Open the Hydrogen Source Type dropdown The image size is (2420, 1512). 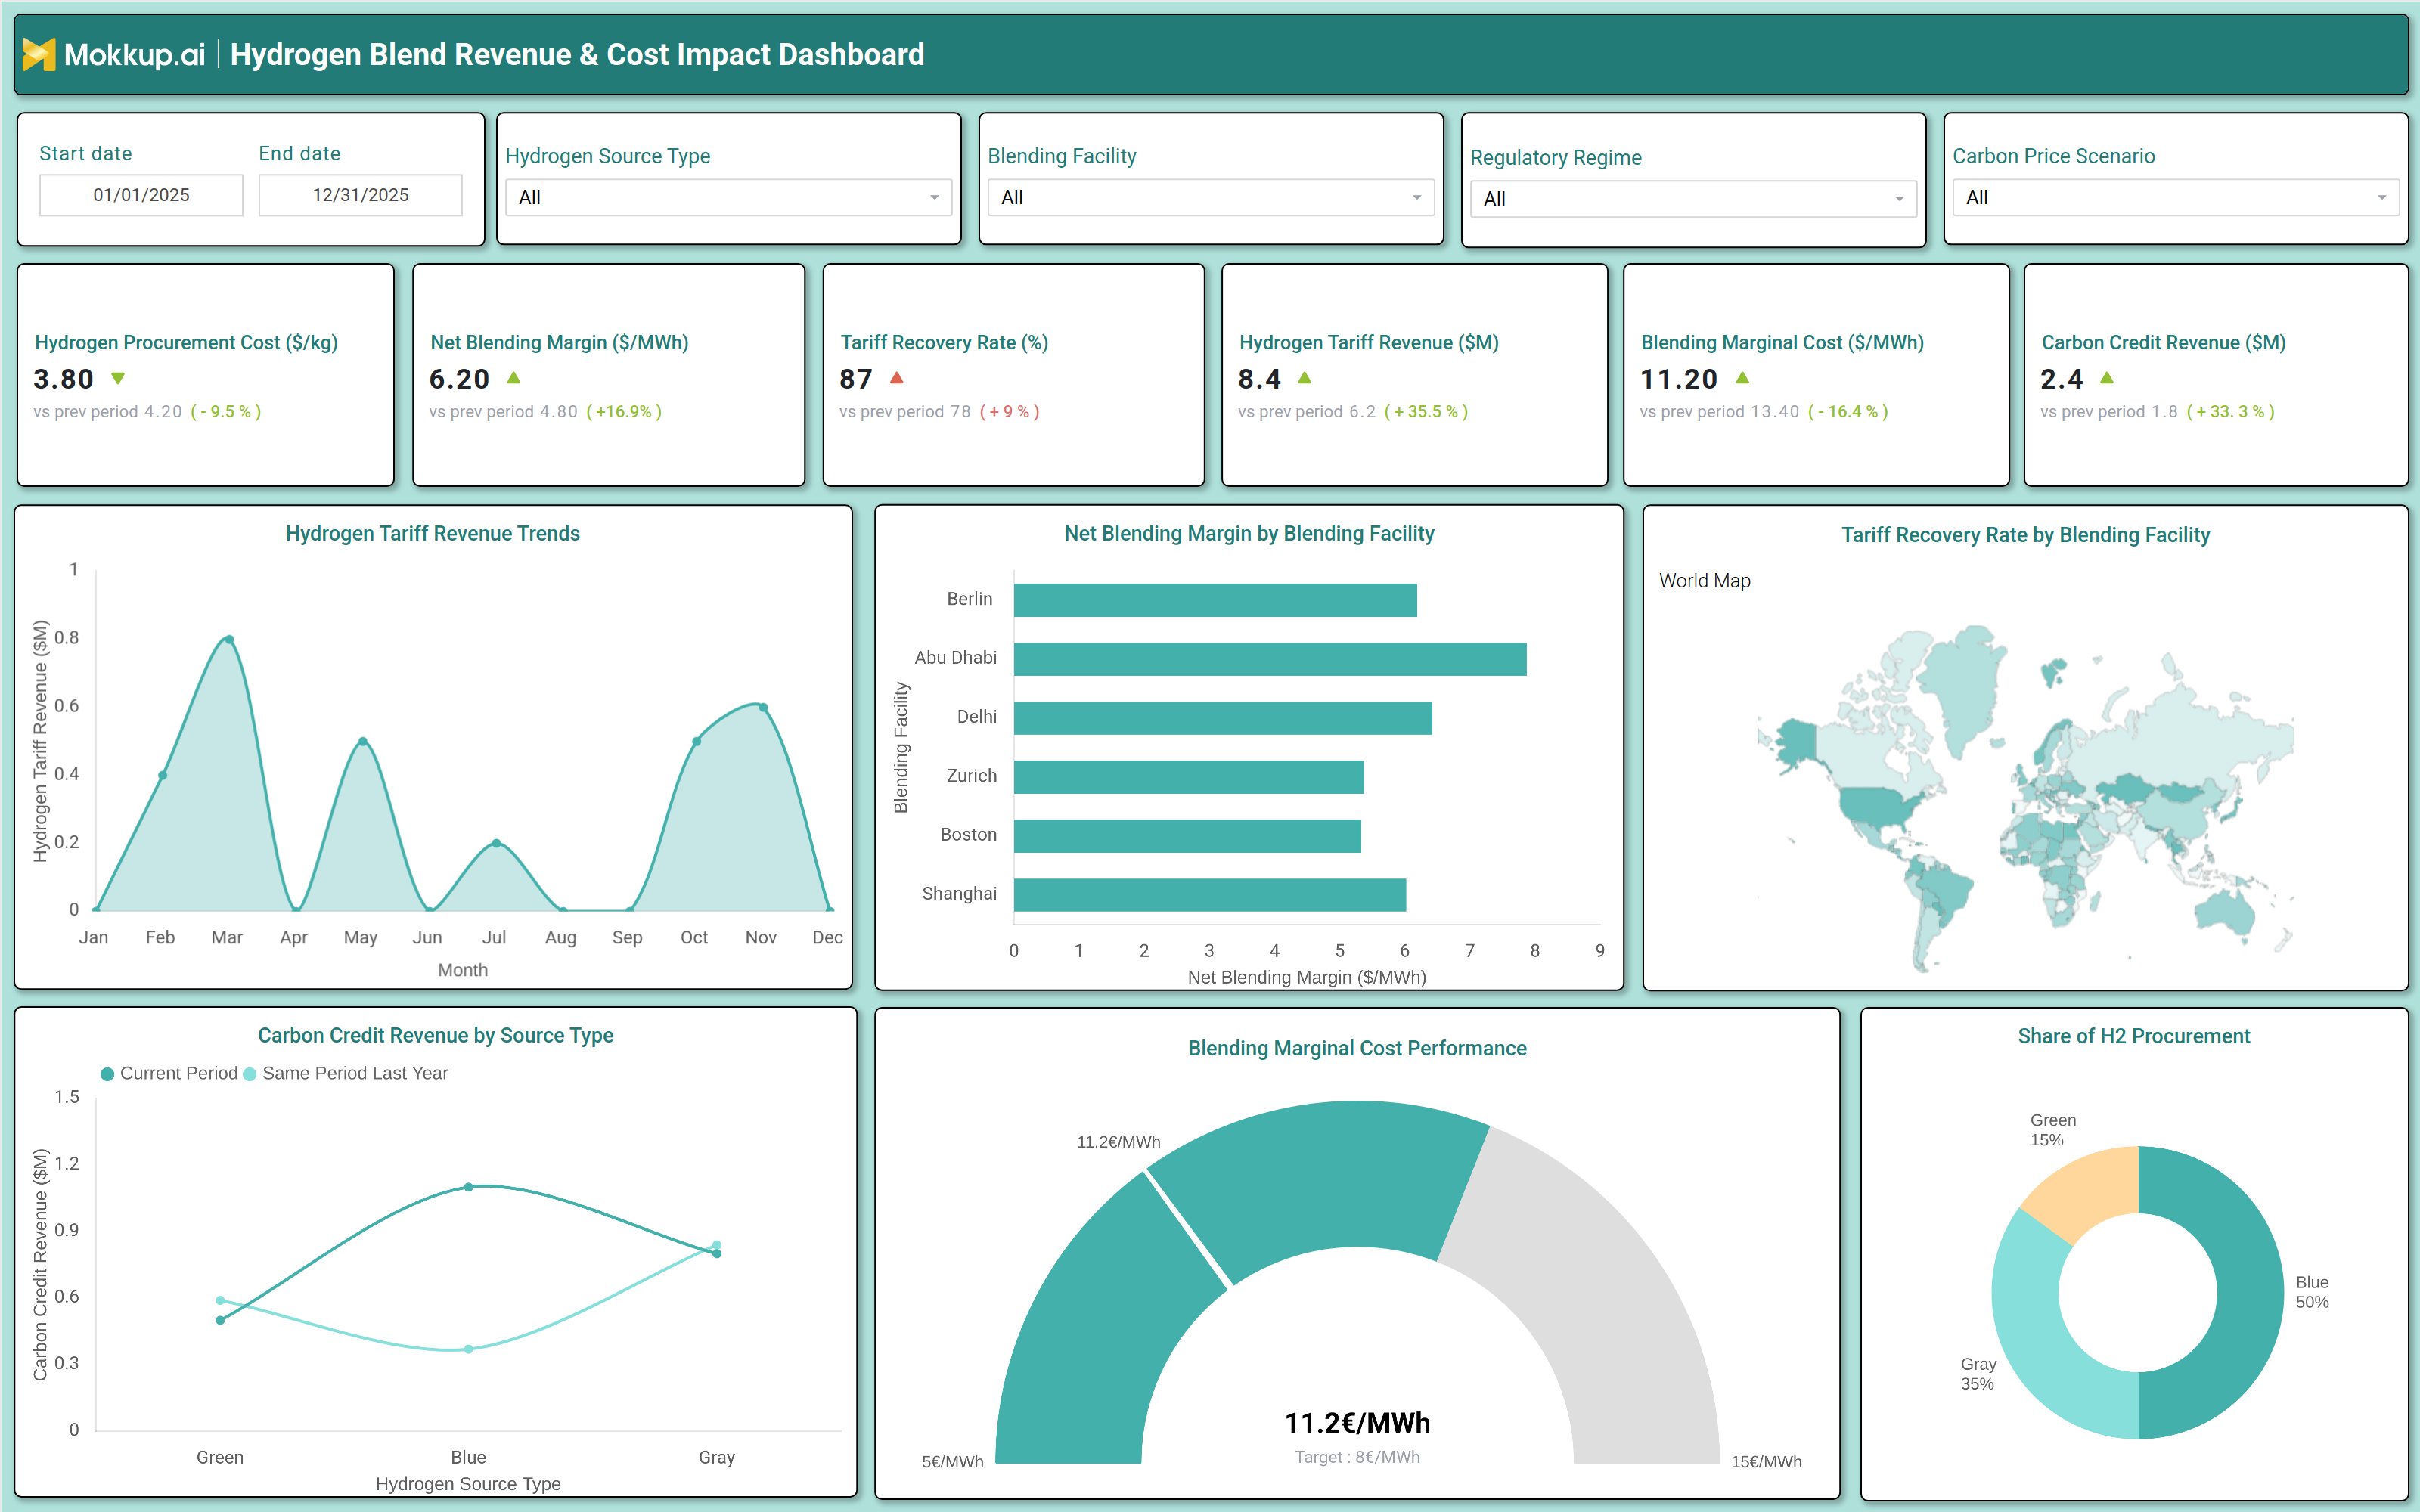(x=728, y=197)
